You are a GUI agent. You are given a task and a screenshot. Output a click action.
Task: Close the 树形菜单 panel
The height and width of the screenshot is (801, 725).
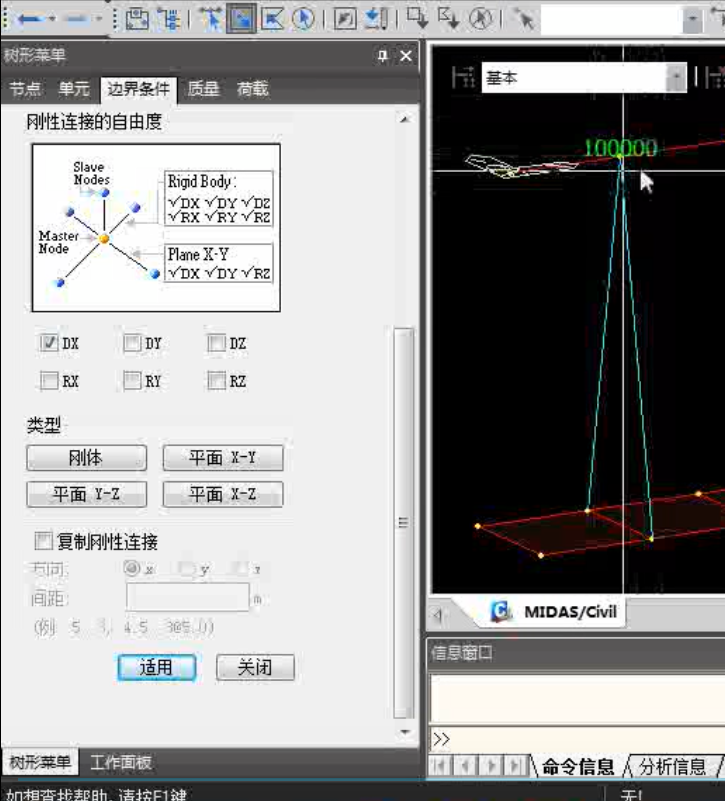[x=406, y=56]
